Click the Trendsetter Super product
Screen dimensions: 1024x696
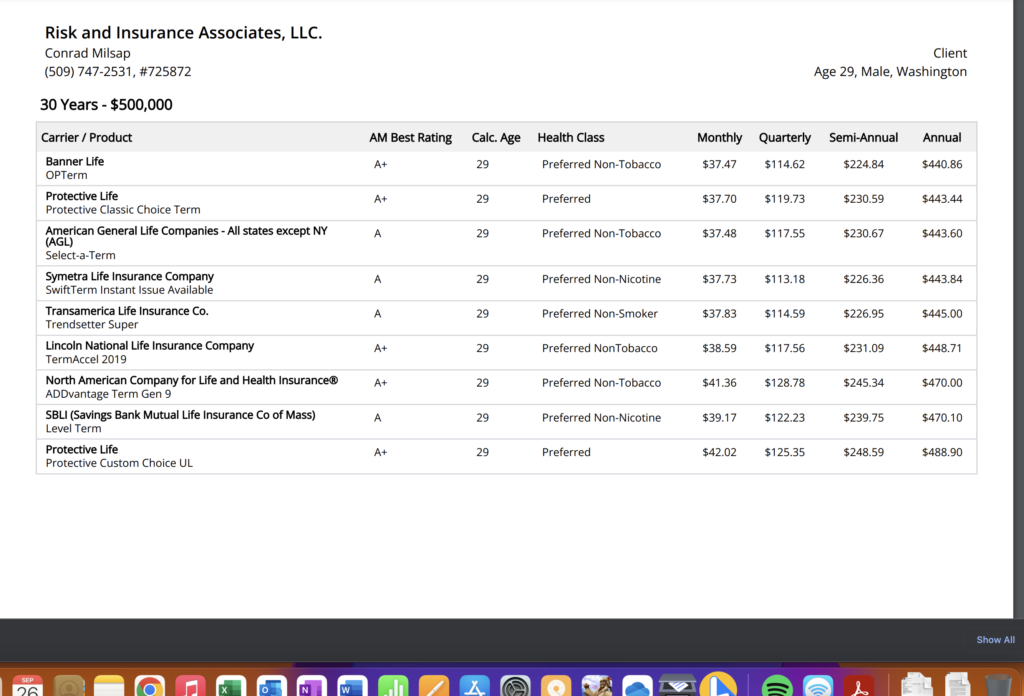(91, 324)
